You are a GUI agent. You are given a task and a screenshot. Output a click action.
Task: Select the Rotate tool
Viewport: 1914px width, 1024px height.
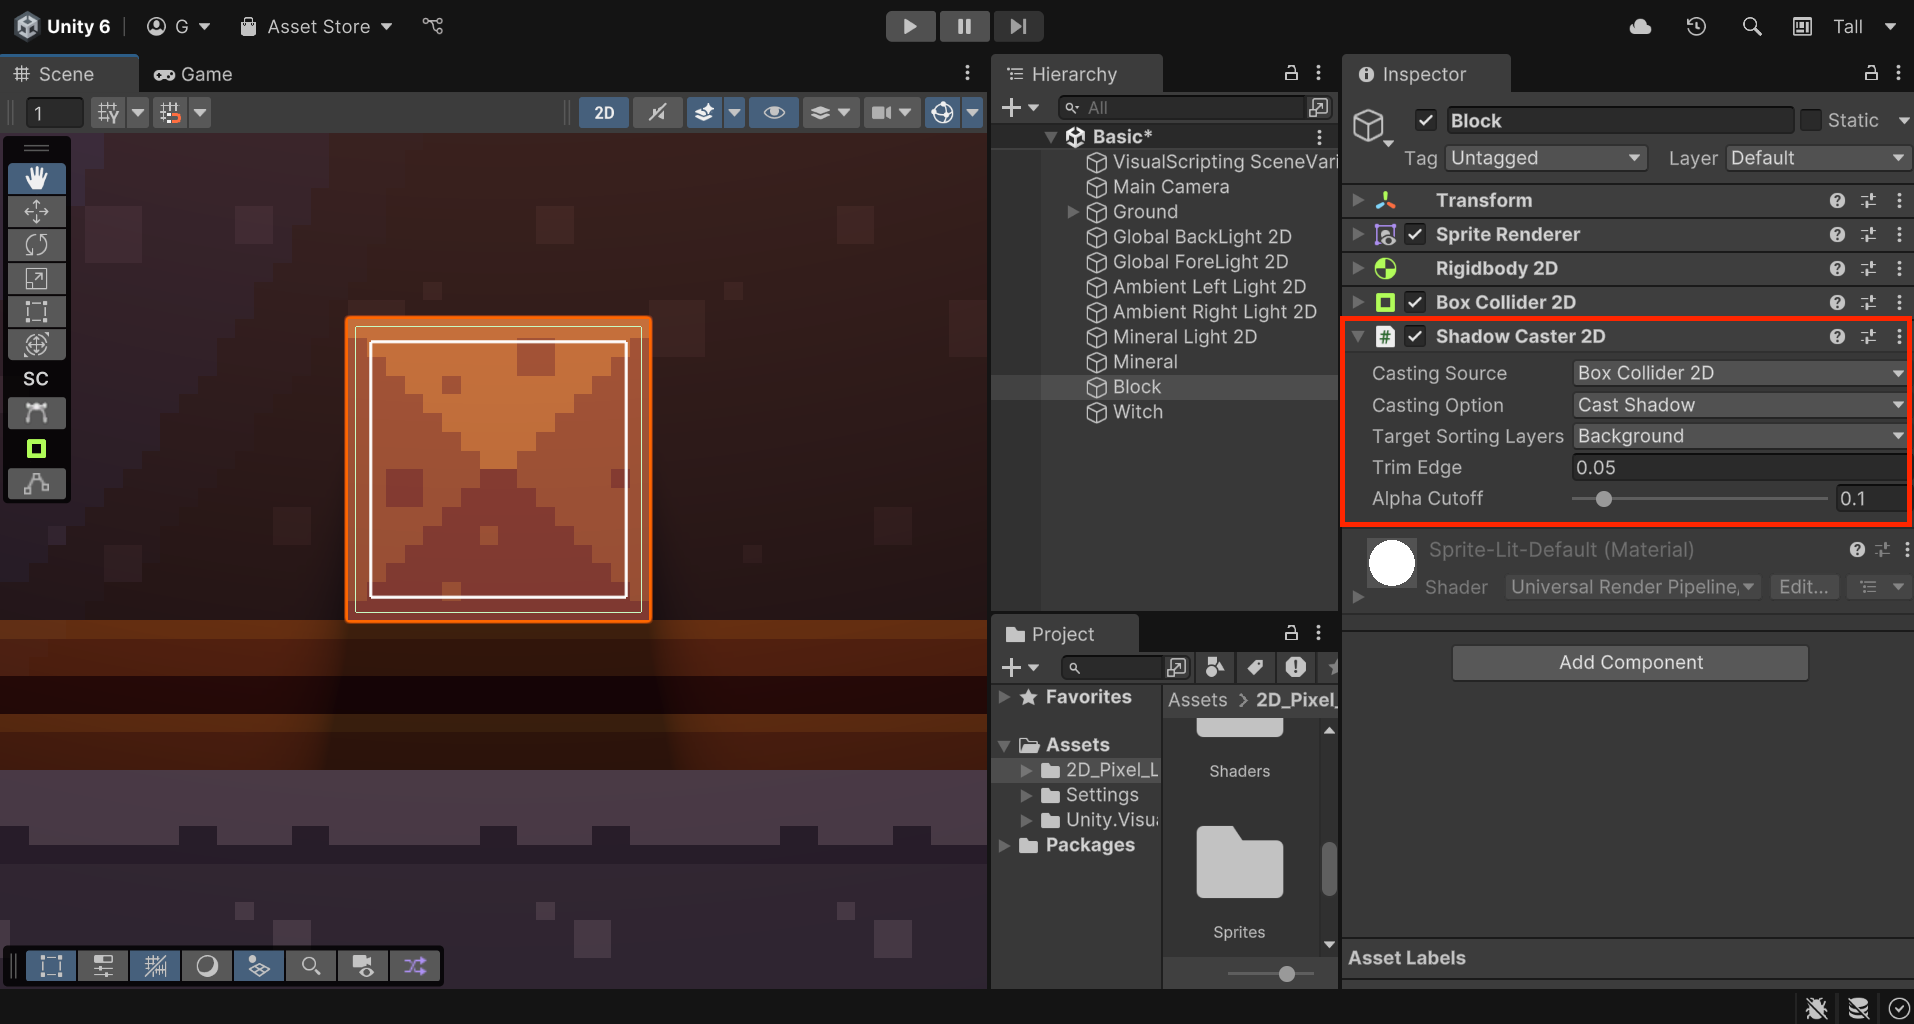[37, 245]
